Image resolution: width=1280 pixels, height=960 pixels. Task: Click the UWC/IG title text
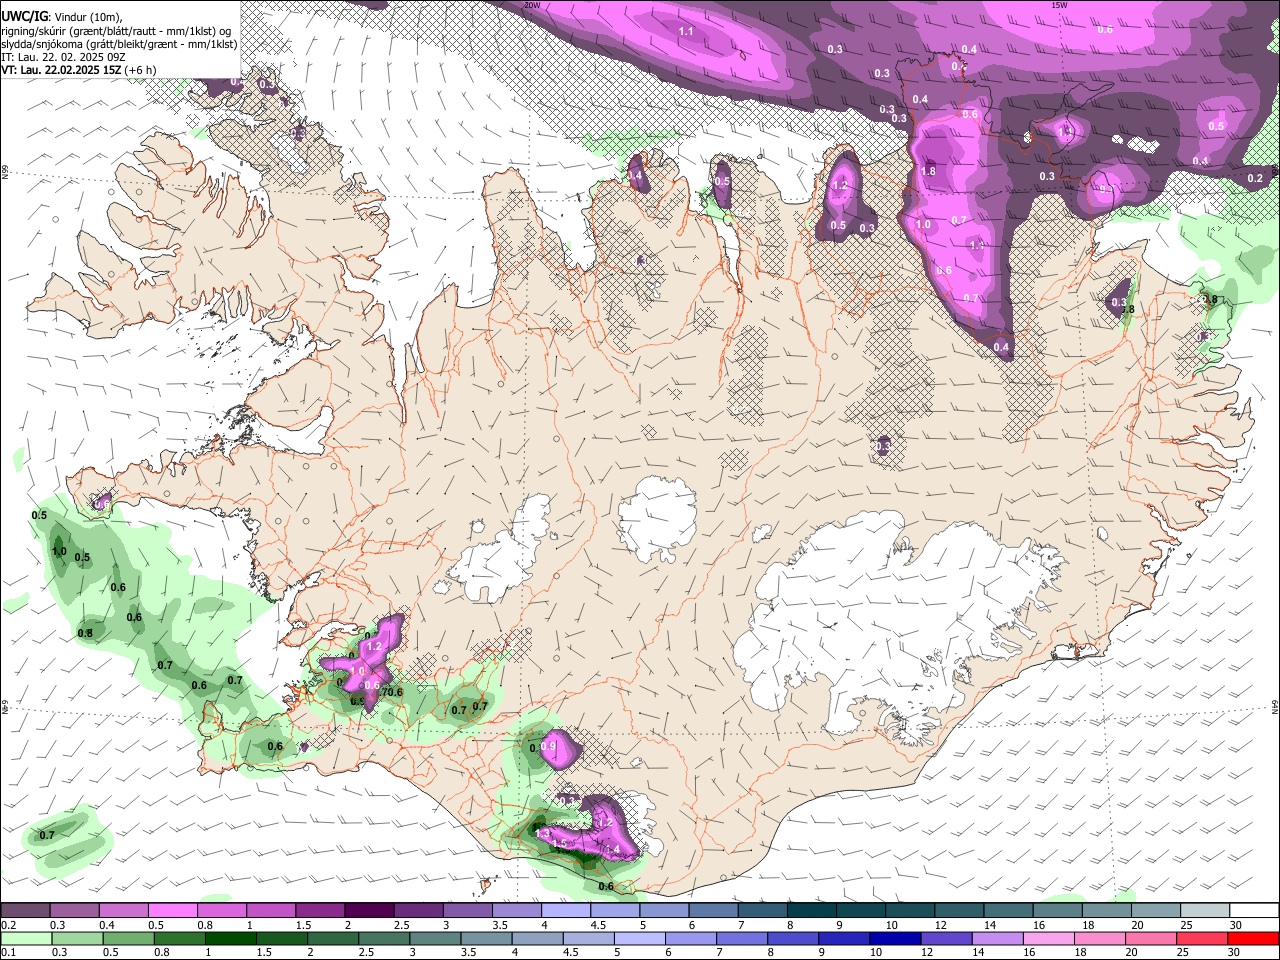tap(23, 16)
